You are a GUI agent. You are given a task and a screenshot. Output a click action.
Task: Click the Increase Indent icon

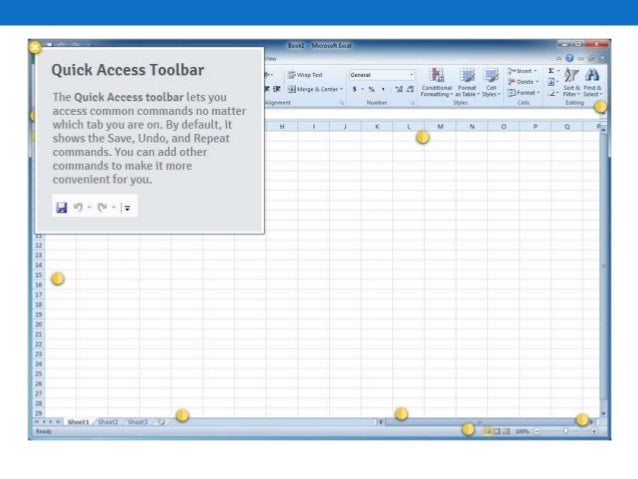coord(277,89)
